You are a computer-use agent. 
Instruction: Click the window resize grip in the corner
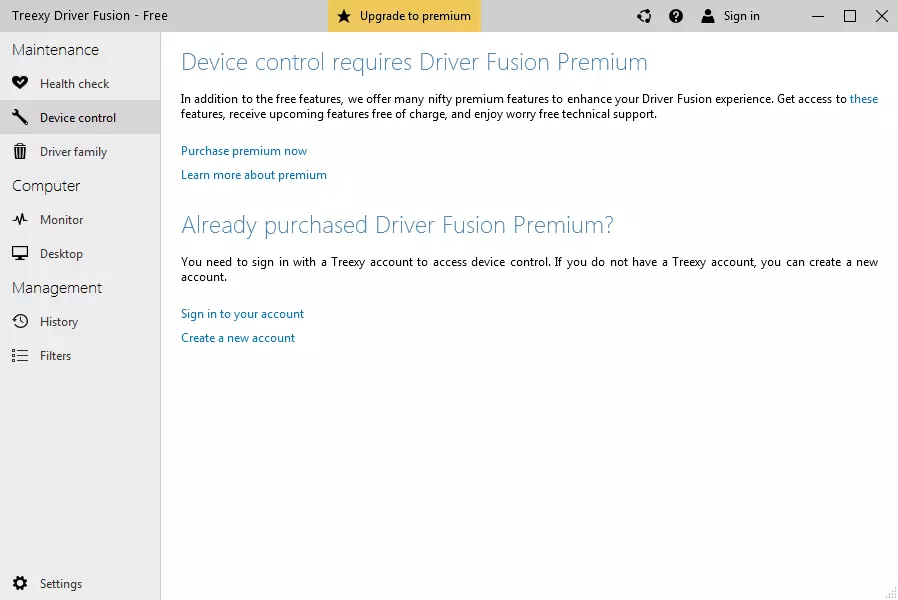tap(891, 593)
